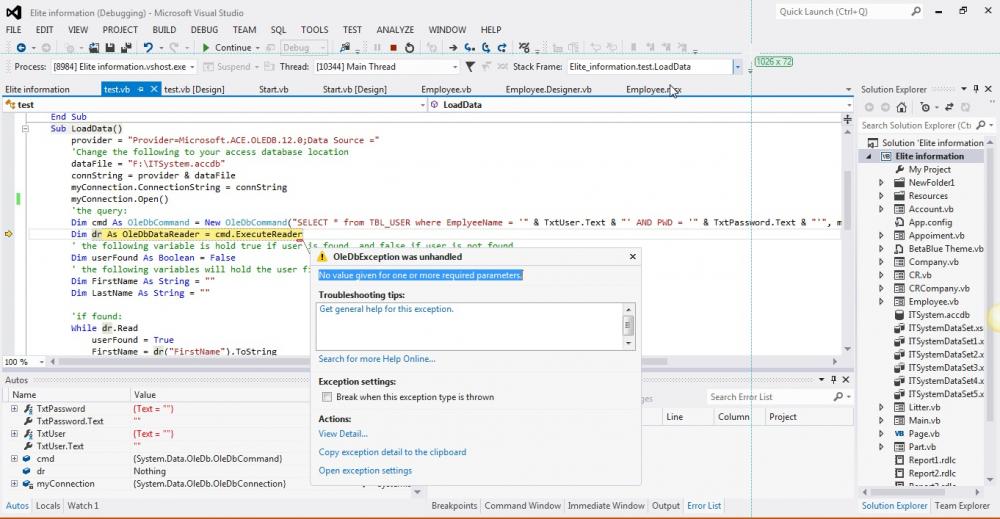The width and height of the screenshot is (1000, 519).
Task: Switch to the Locals tab
Action: tap(48, 506)
